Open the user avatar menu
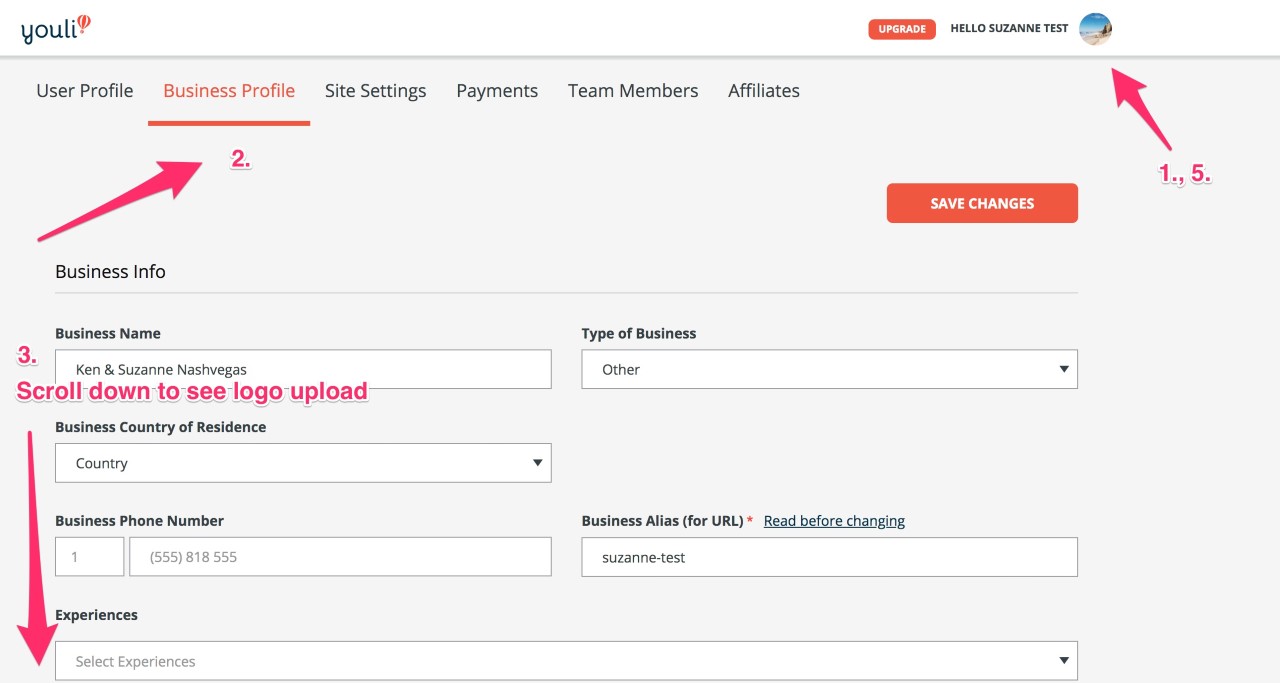 1096,29
